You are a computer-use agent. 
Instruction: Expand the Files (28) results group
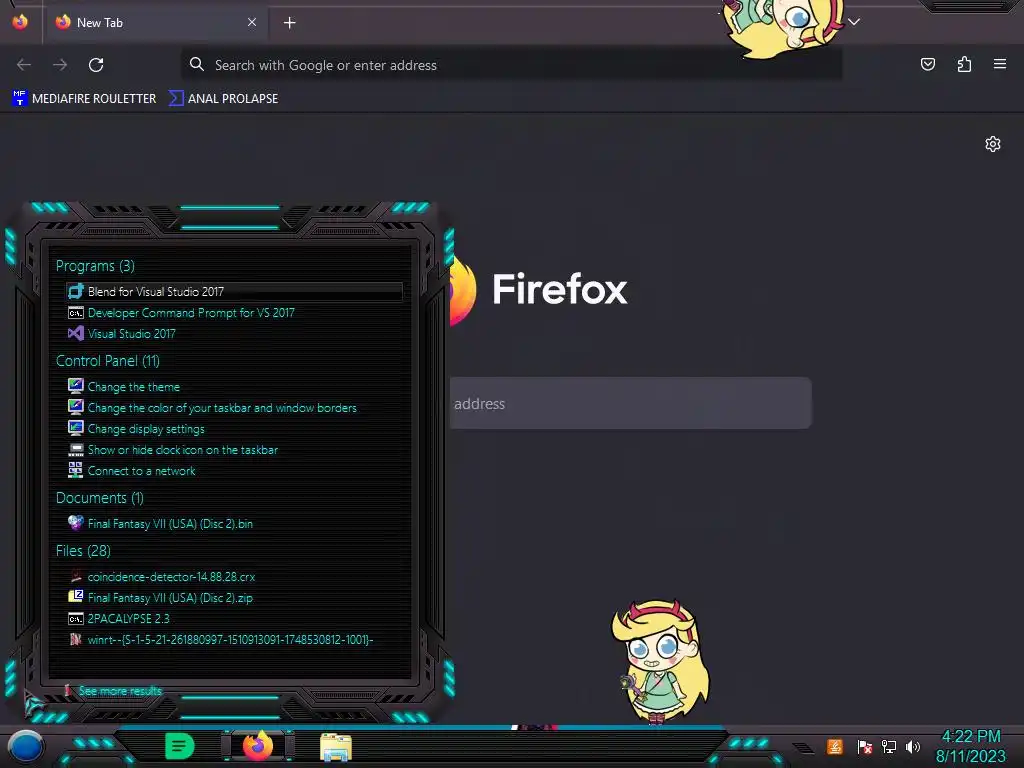tap(83, 551)
